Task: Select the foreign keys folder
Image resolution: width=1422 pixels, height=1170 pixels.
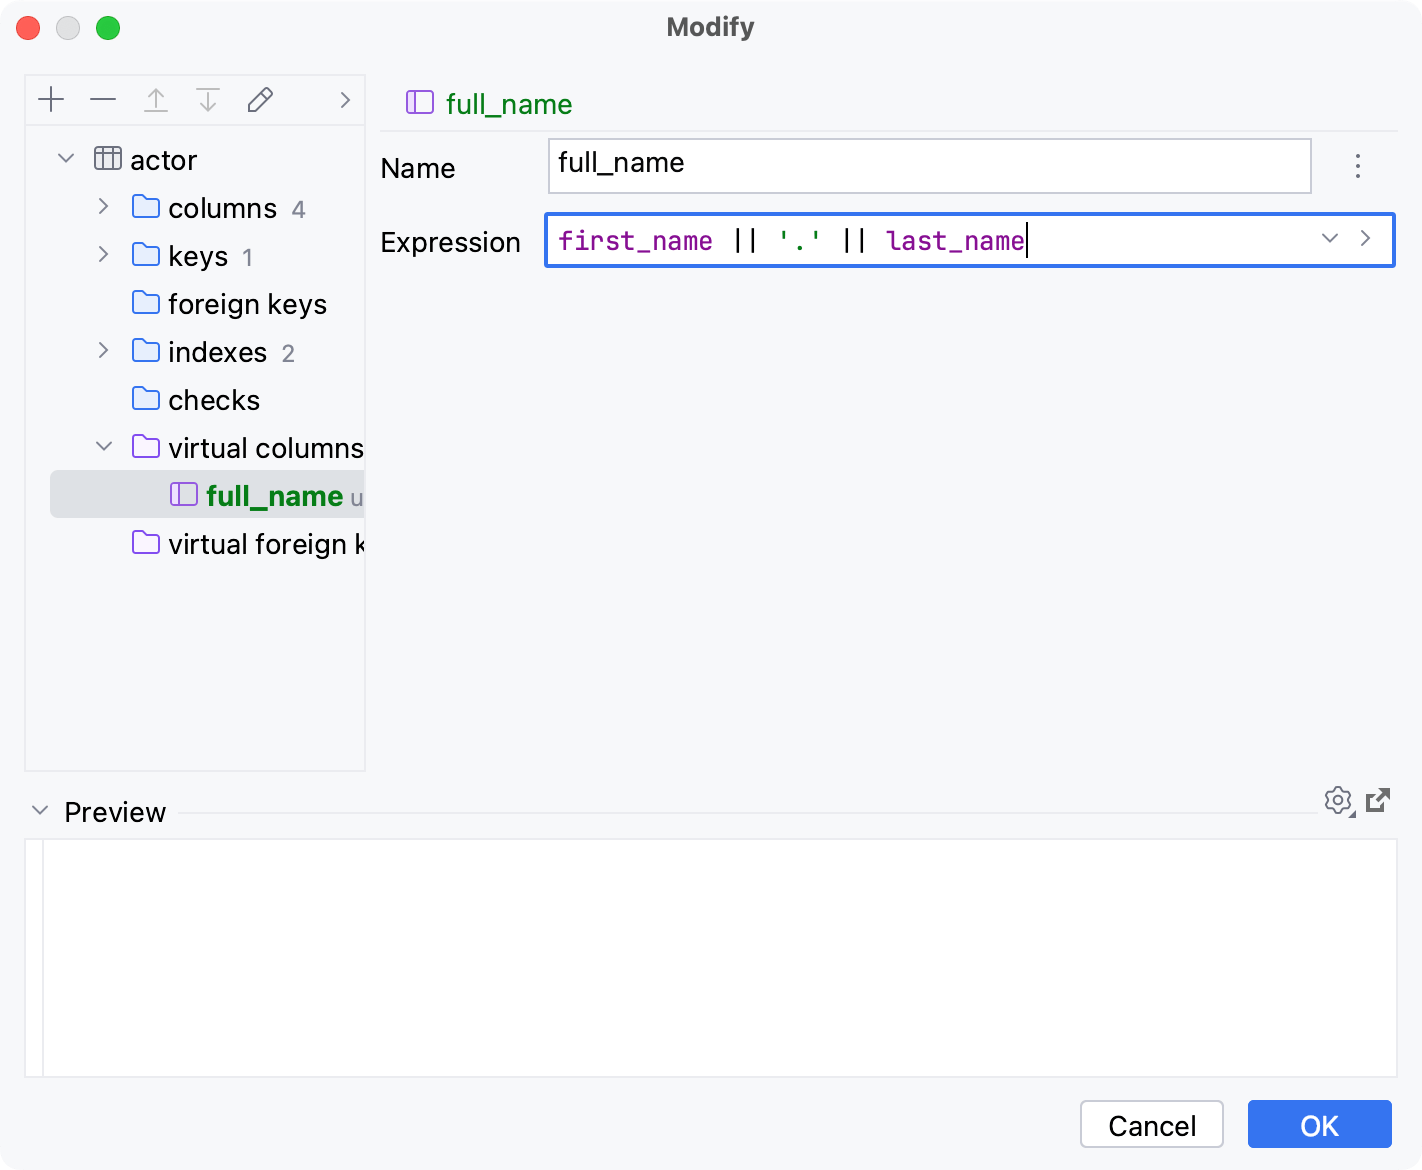Action: 248,303
